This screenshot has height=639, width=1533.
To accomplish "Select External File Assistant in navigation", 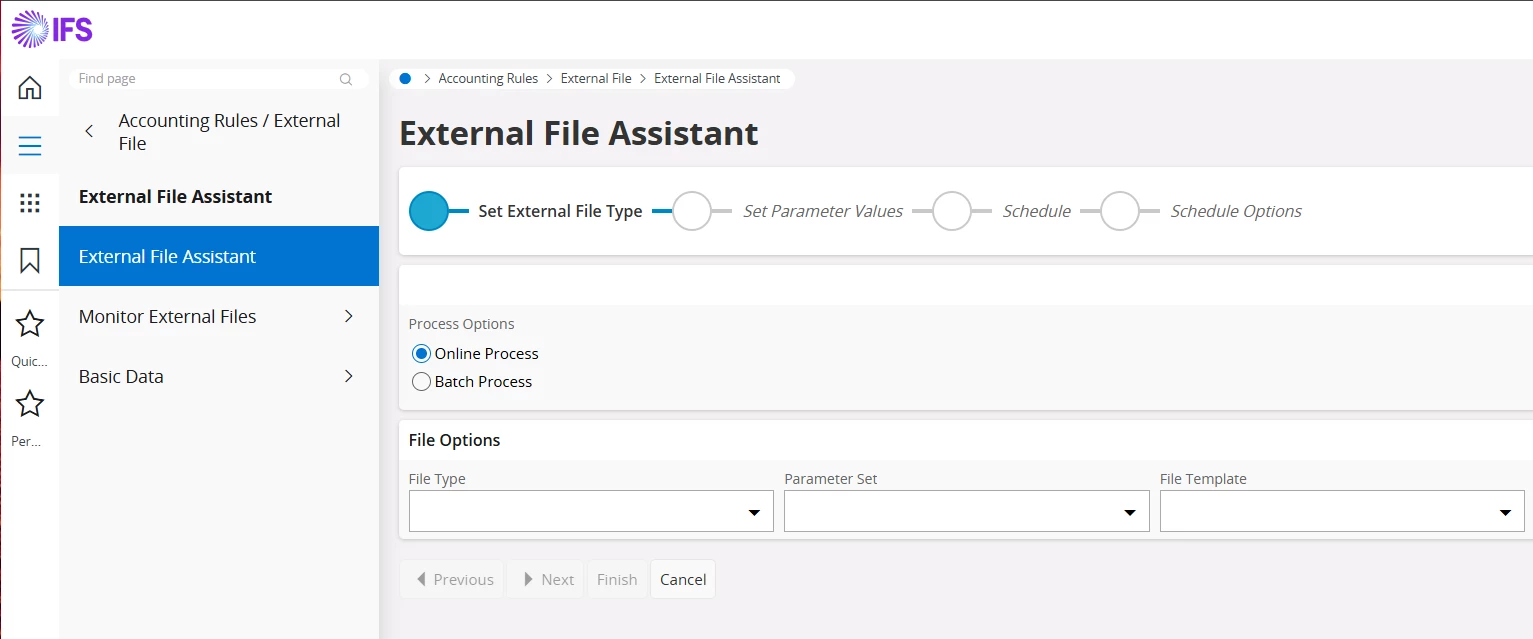I will click(x=219, y=256).
